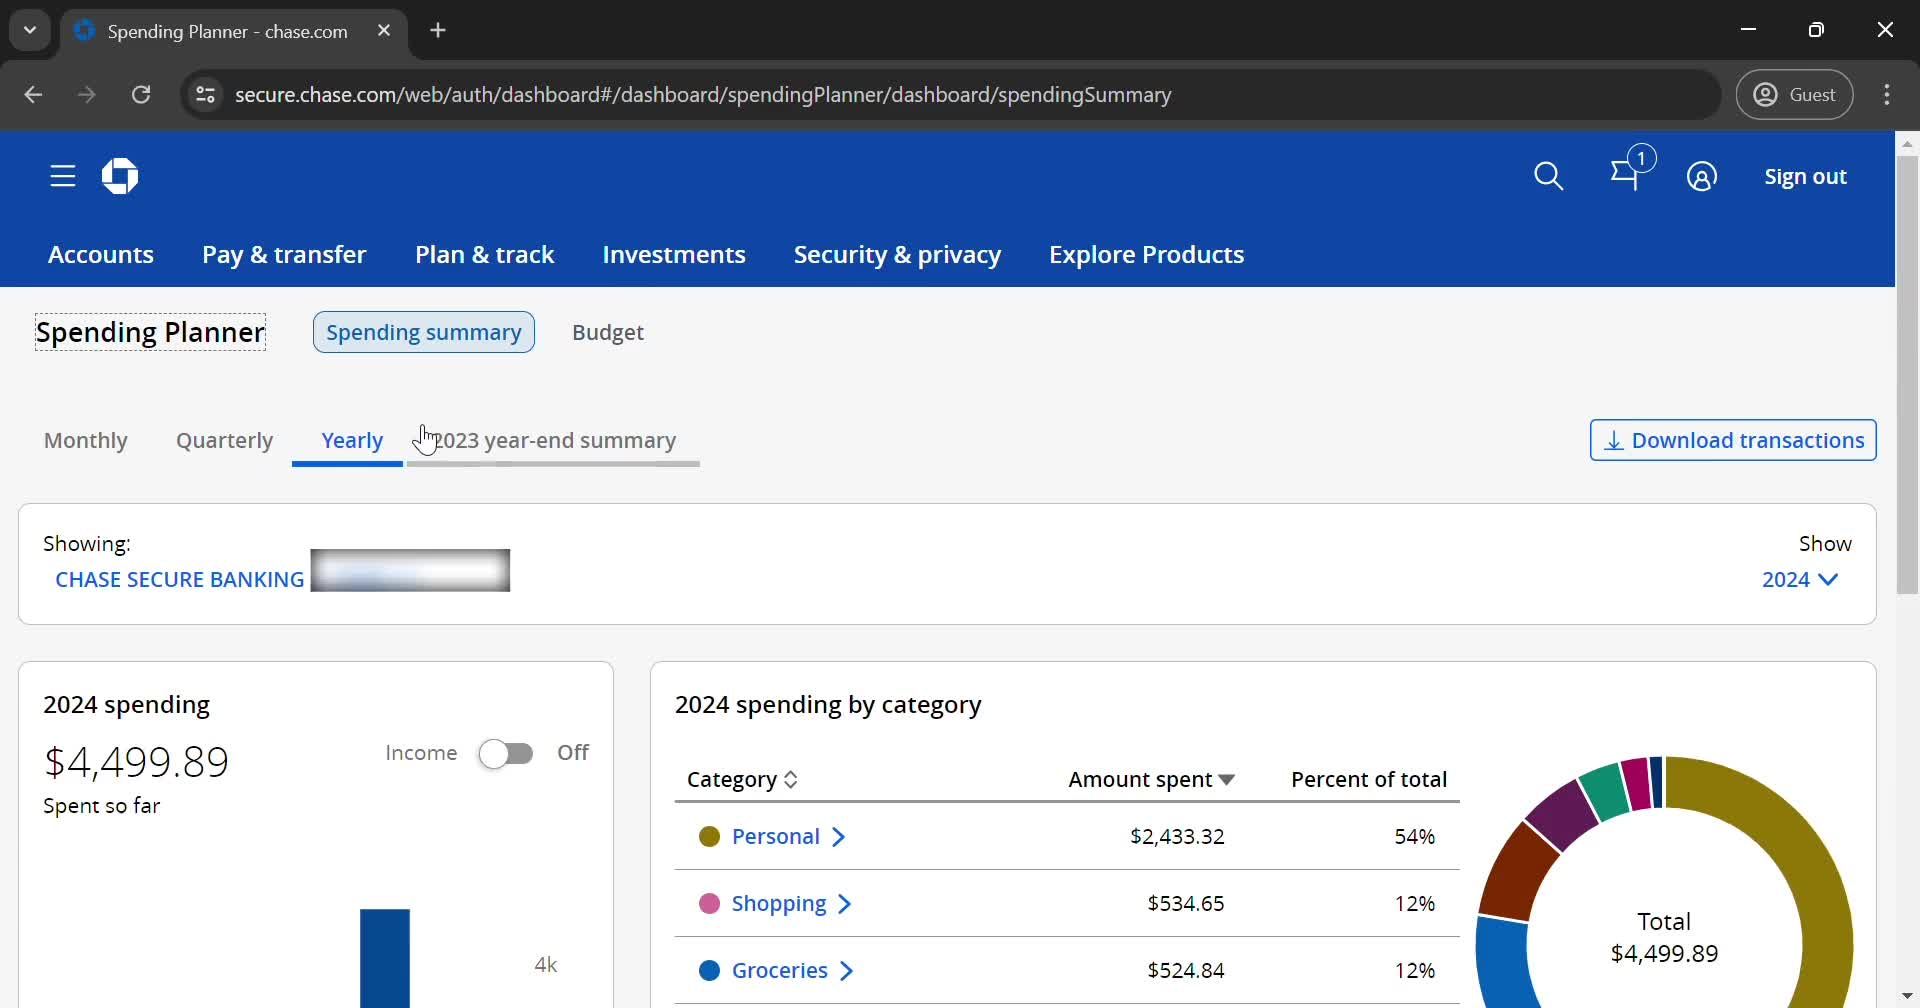Open the CHASE SECURE BANKING account link
Screen dimensions: 1920x1008
point(180,579)
